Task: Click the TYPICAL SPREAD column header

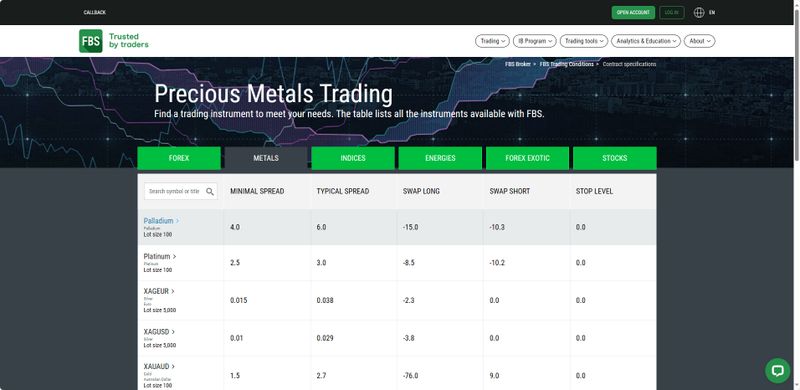Action: [343, 191]
